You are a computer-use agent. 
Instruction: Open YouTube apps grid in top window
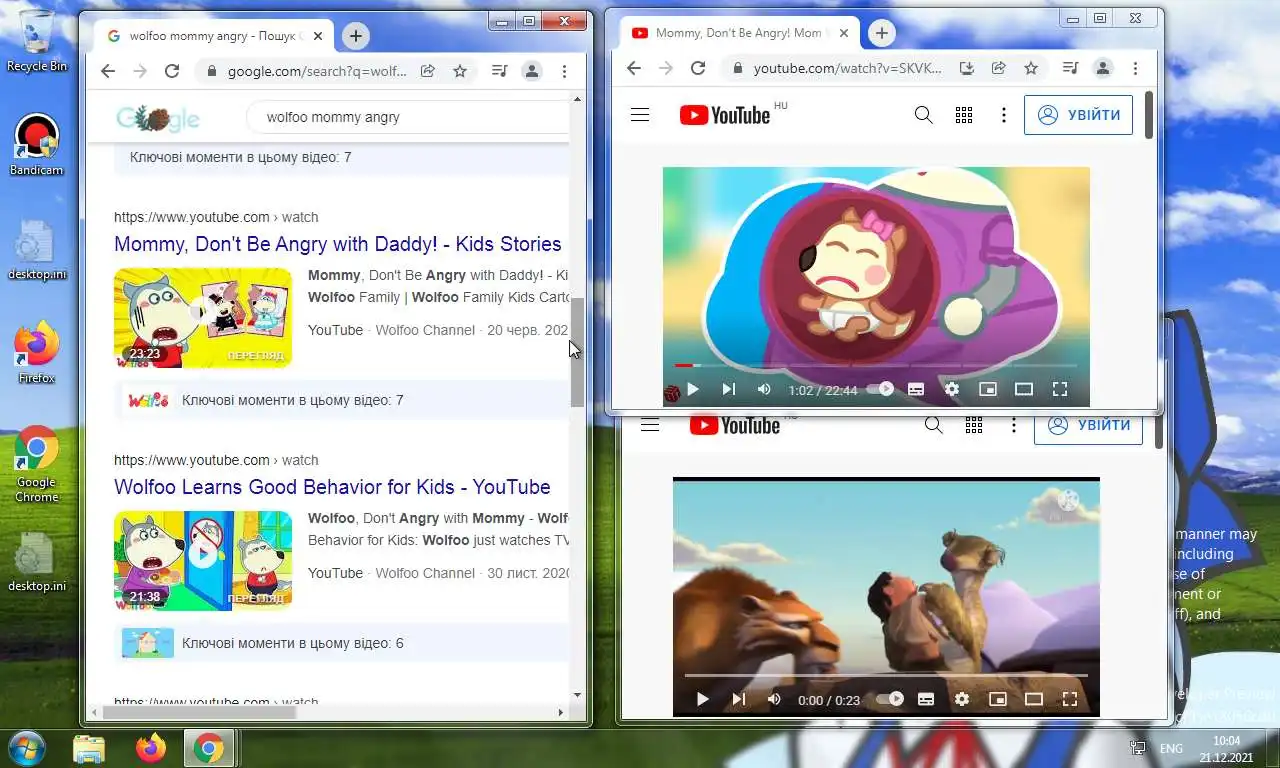click(964, 115)
